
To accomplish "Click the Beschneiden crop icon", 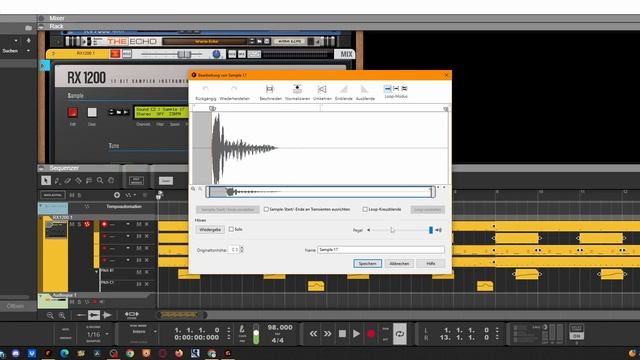I will point(270,89).
